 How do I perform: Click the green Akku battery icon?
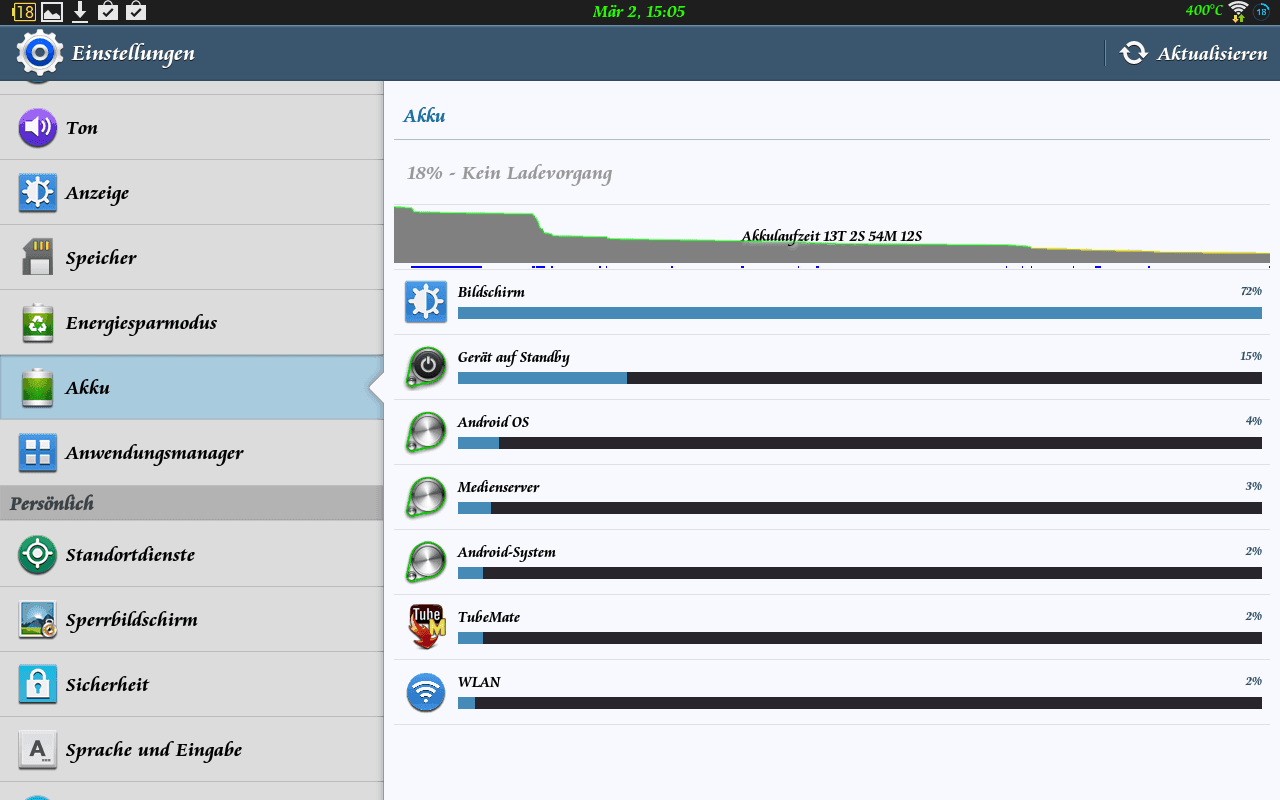point(37,387)
